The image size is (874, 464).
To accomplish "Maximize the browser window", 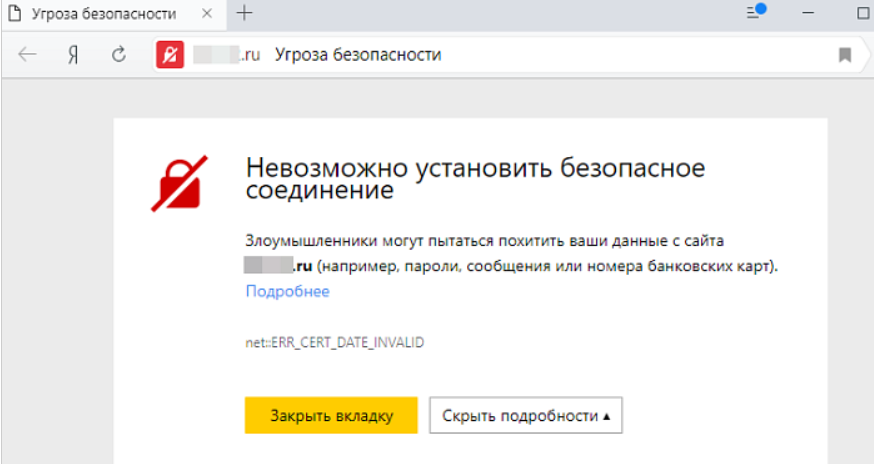I will tap(863, 12).
